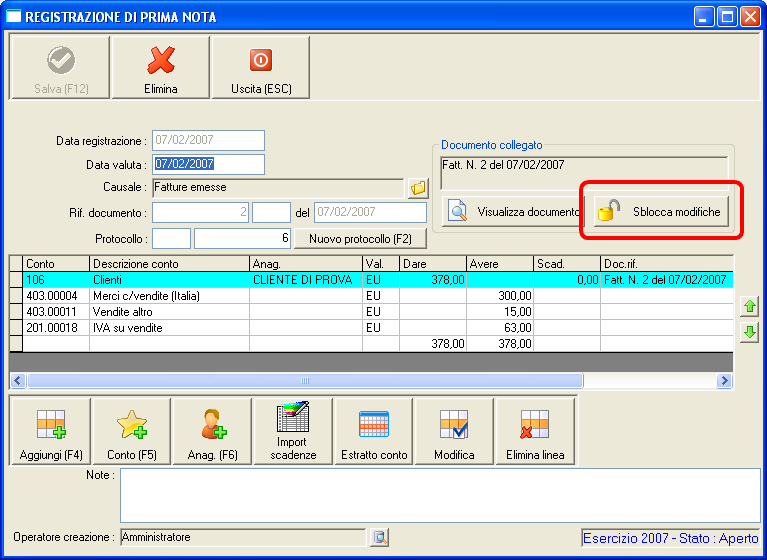The image size is (767, 560).
Task: Click the Dare column header
Action: (x=433, y=264)
